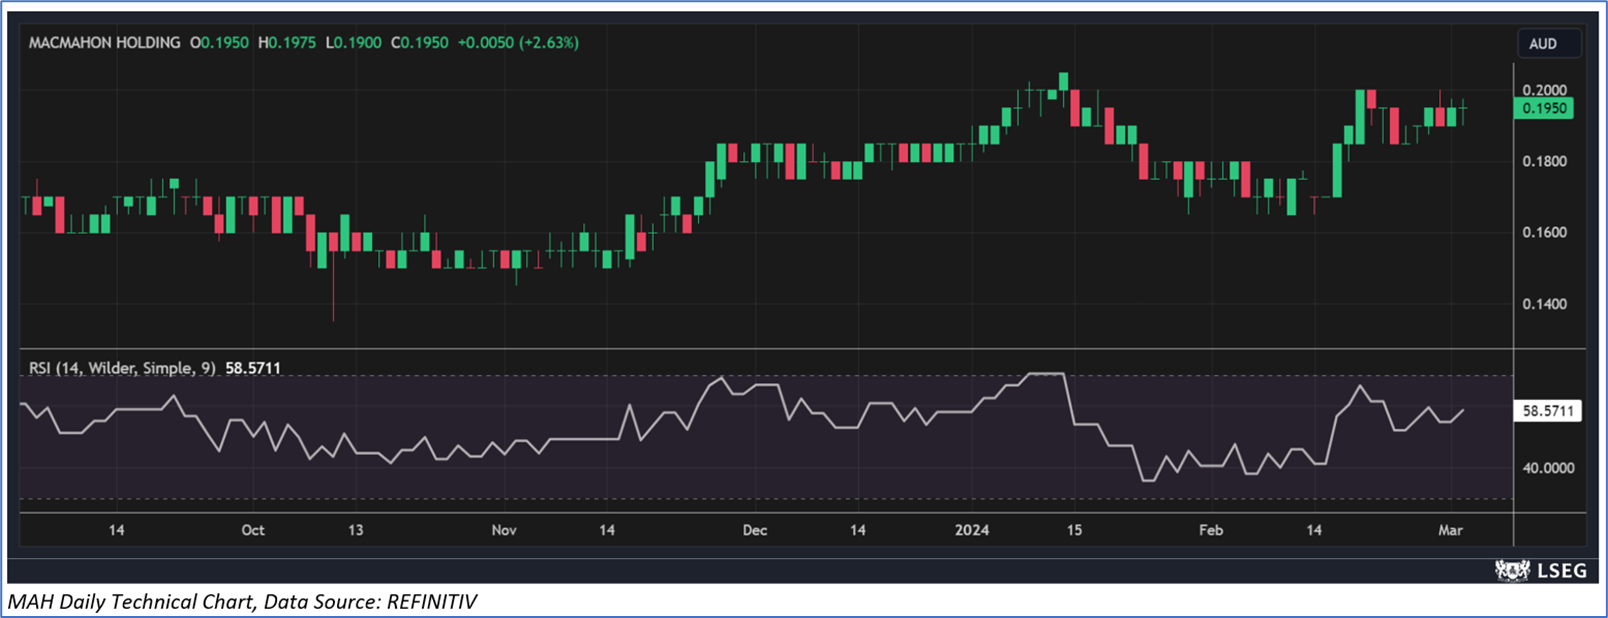
Task: Click the 0.2000 price axis label
Action: 1544,90
